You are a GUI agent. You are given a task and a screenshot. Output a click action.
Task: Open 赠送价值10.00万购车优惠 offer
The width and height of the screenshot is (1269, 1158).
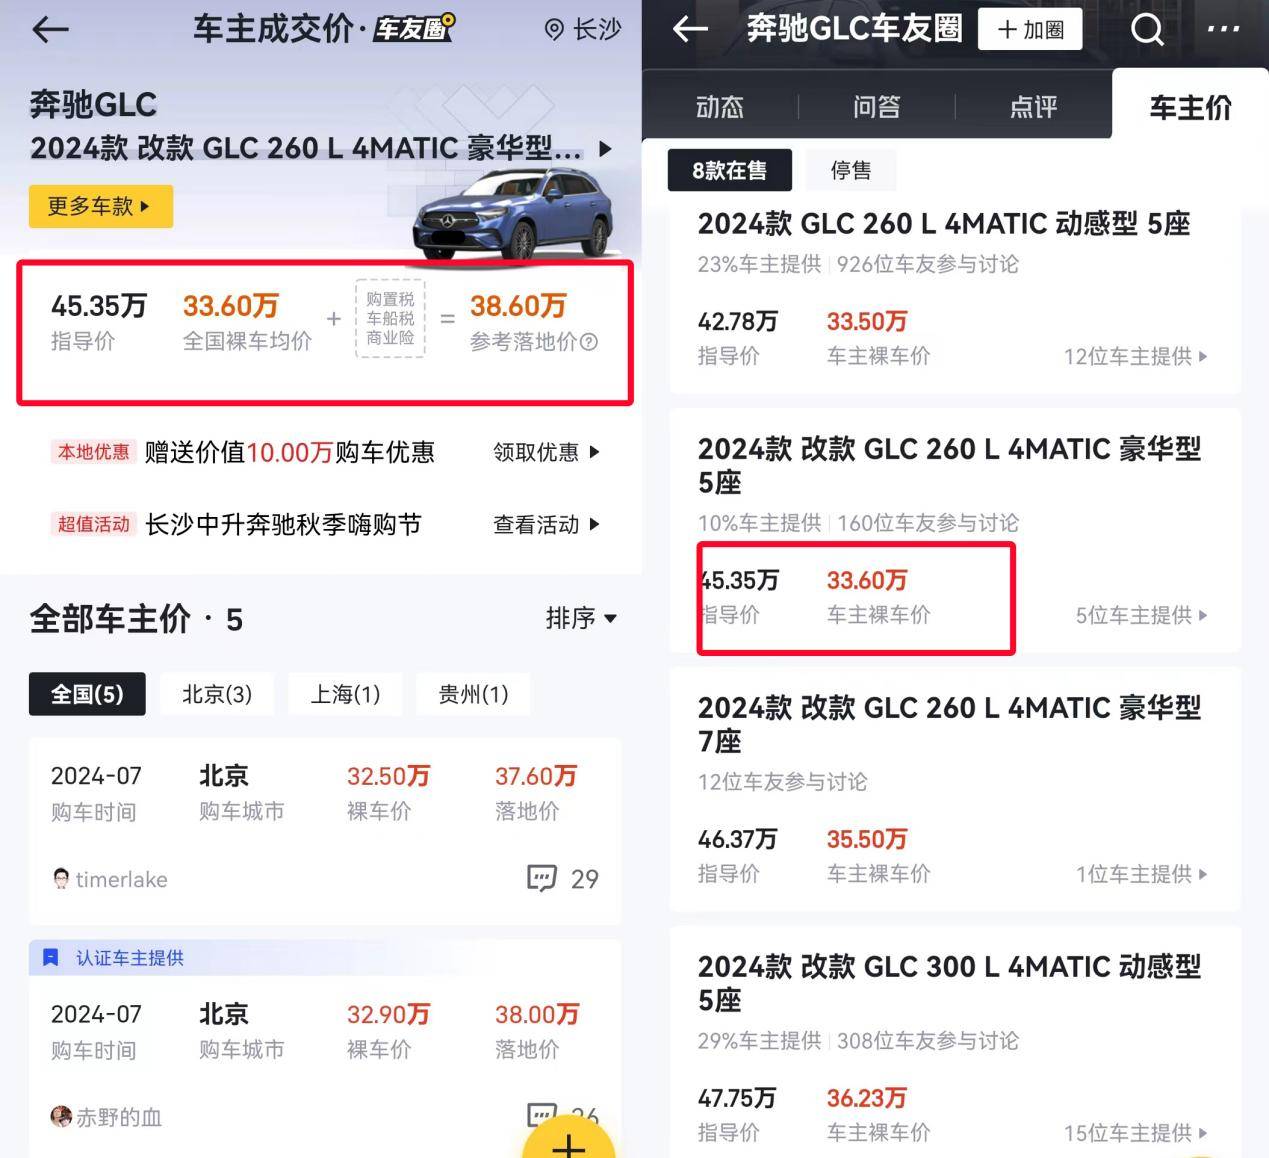coord(290,452)
